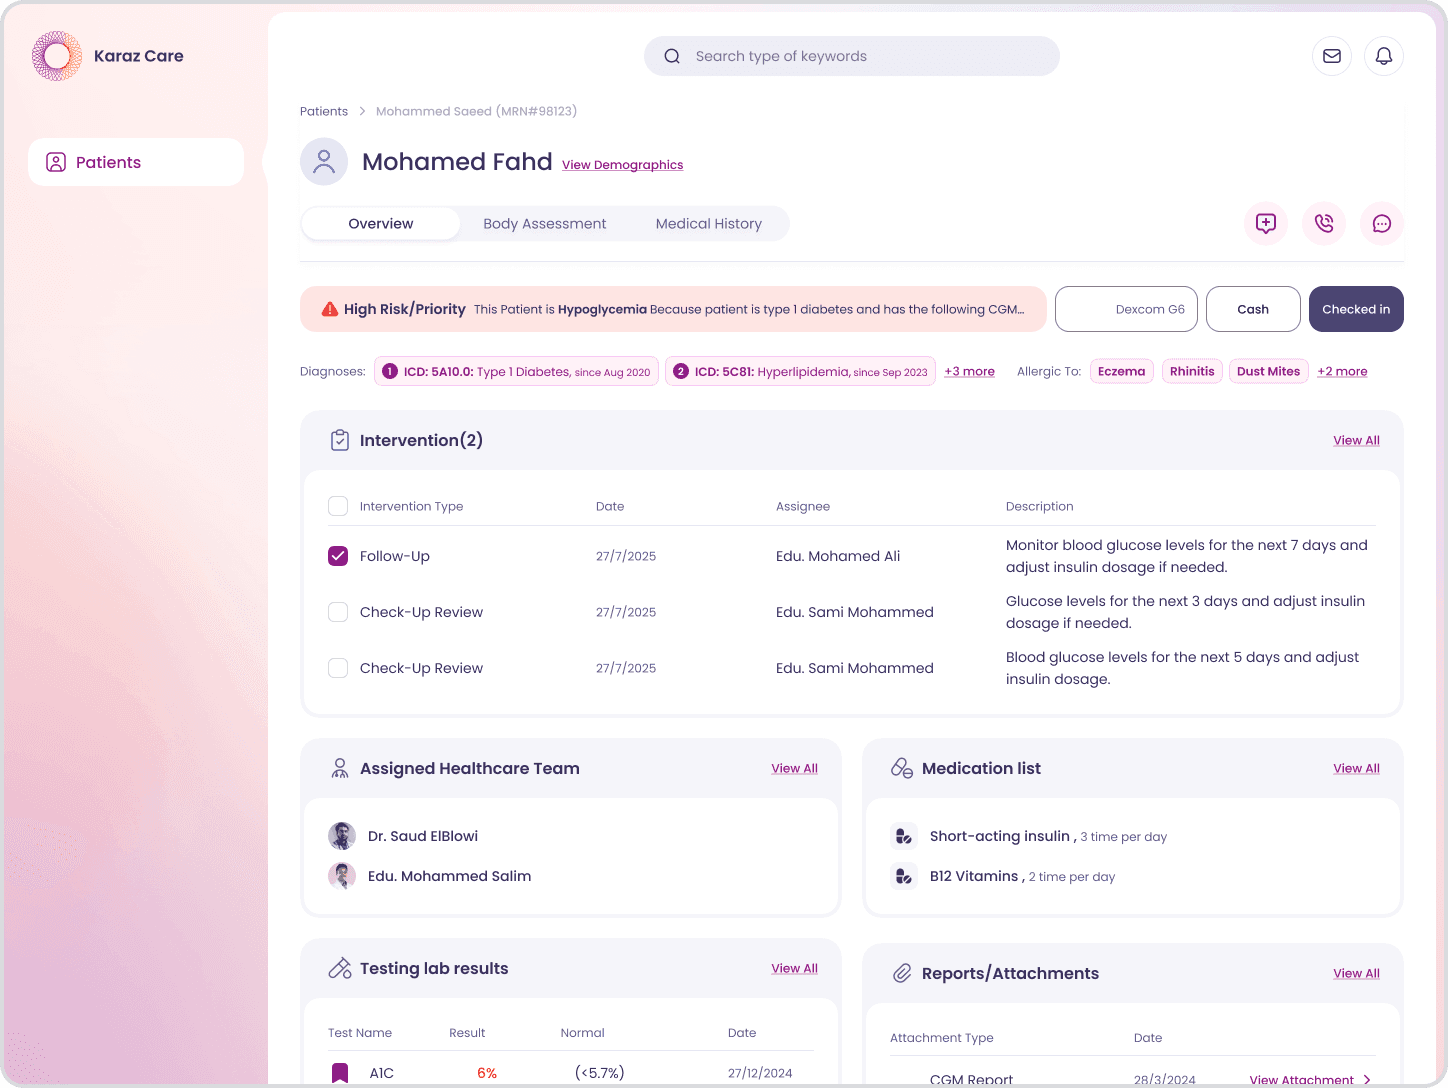Click diagnosis number 1 badge
This screenshot has height=1088, width=1448.
pos(390,371)
